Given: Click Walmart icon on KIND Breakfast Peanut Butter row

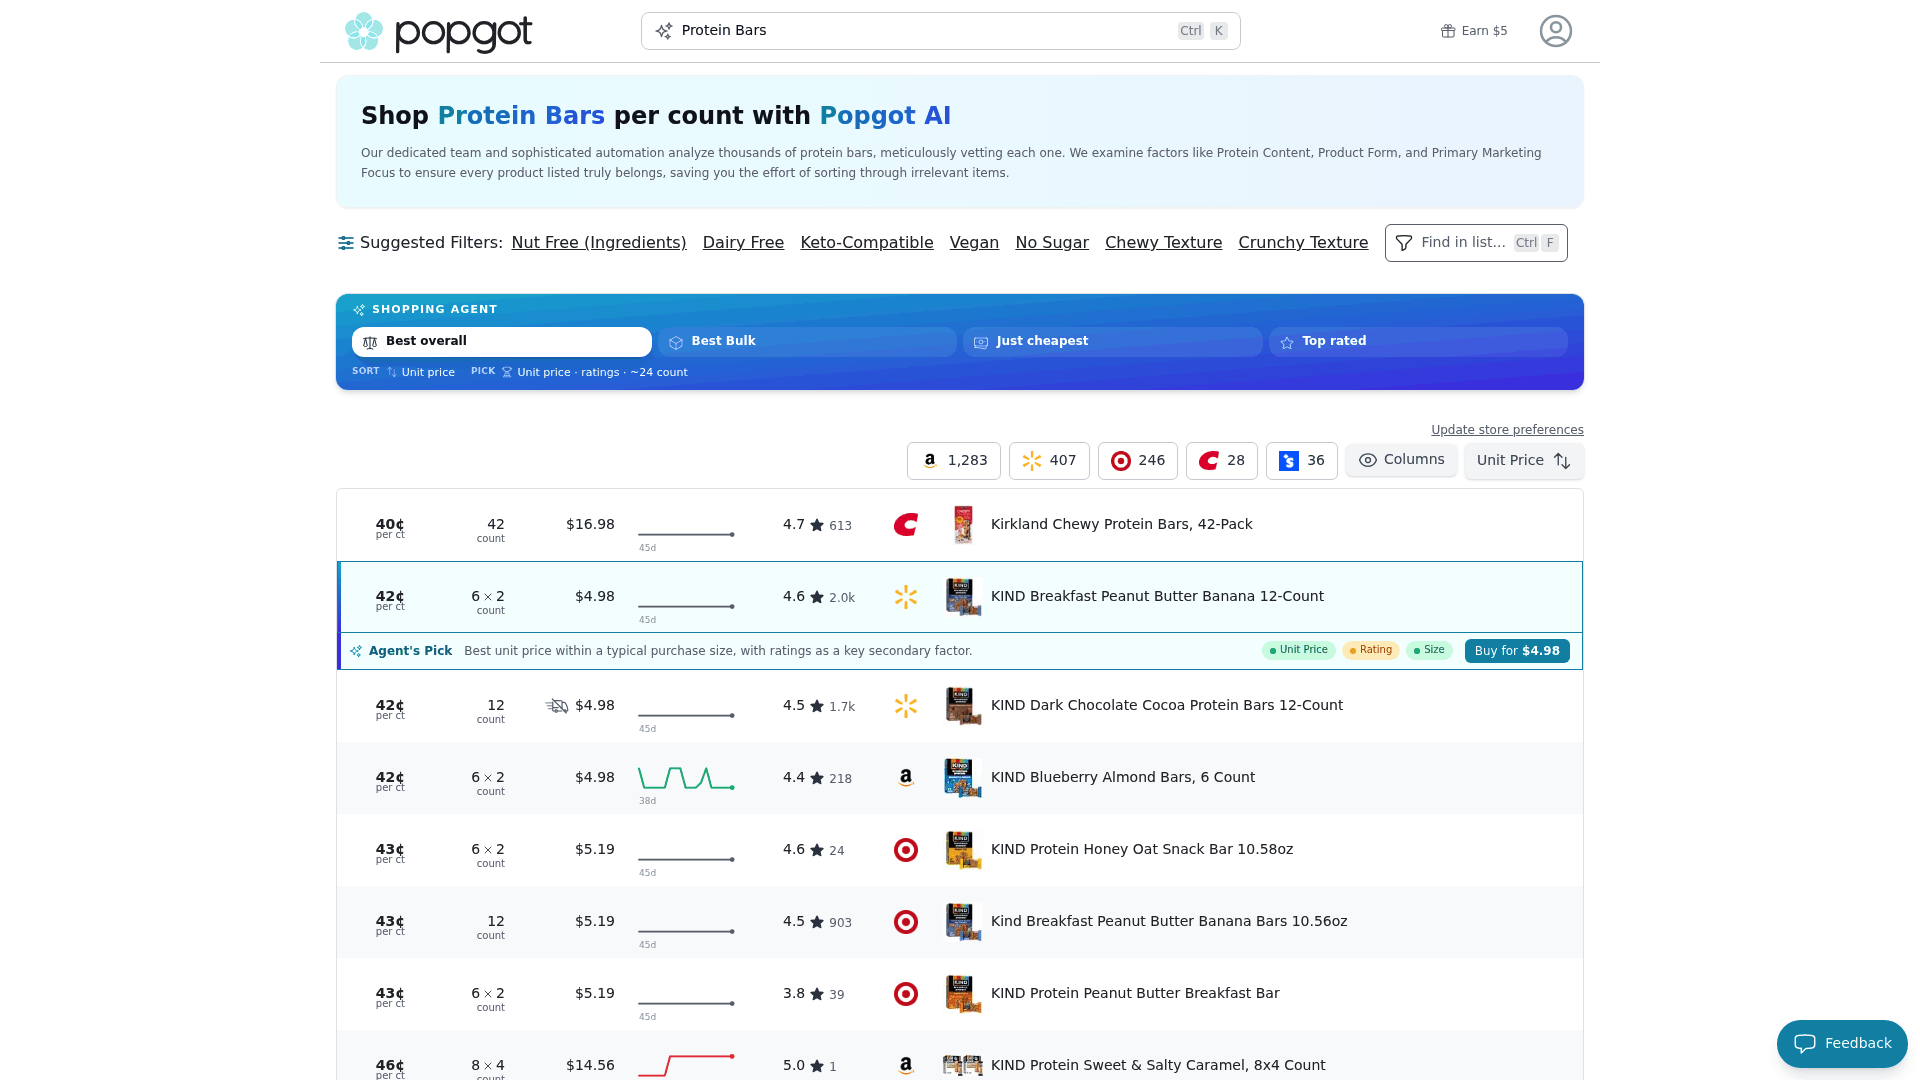Looking at the screenshot, I should [906, 597].
